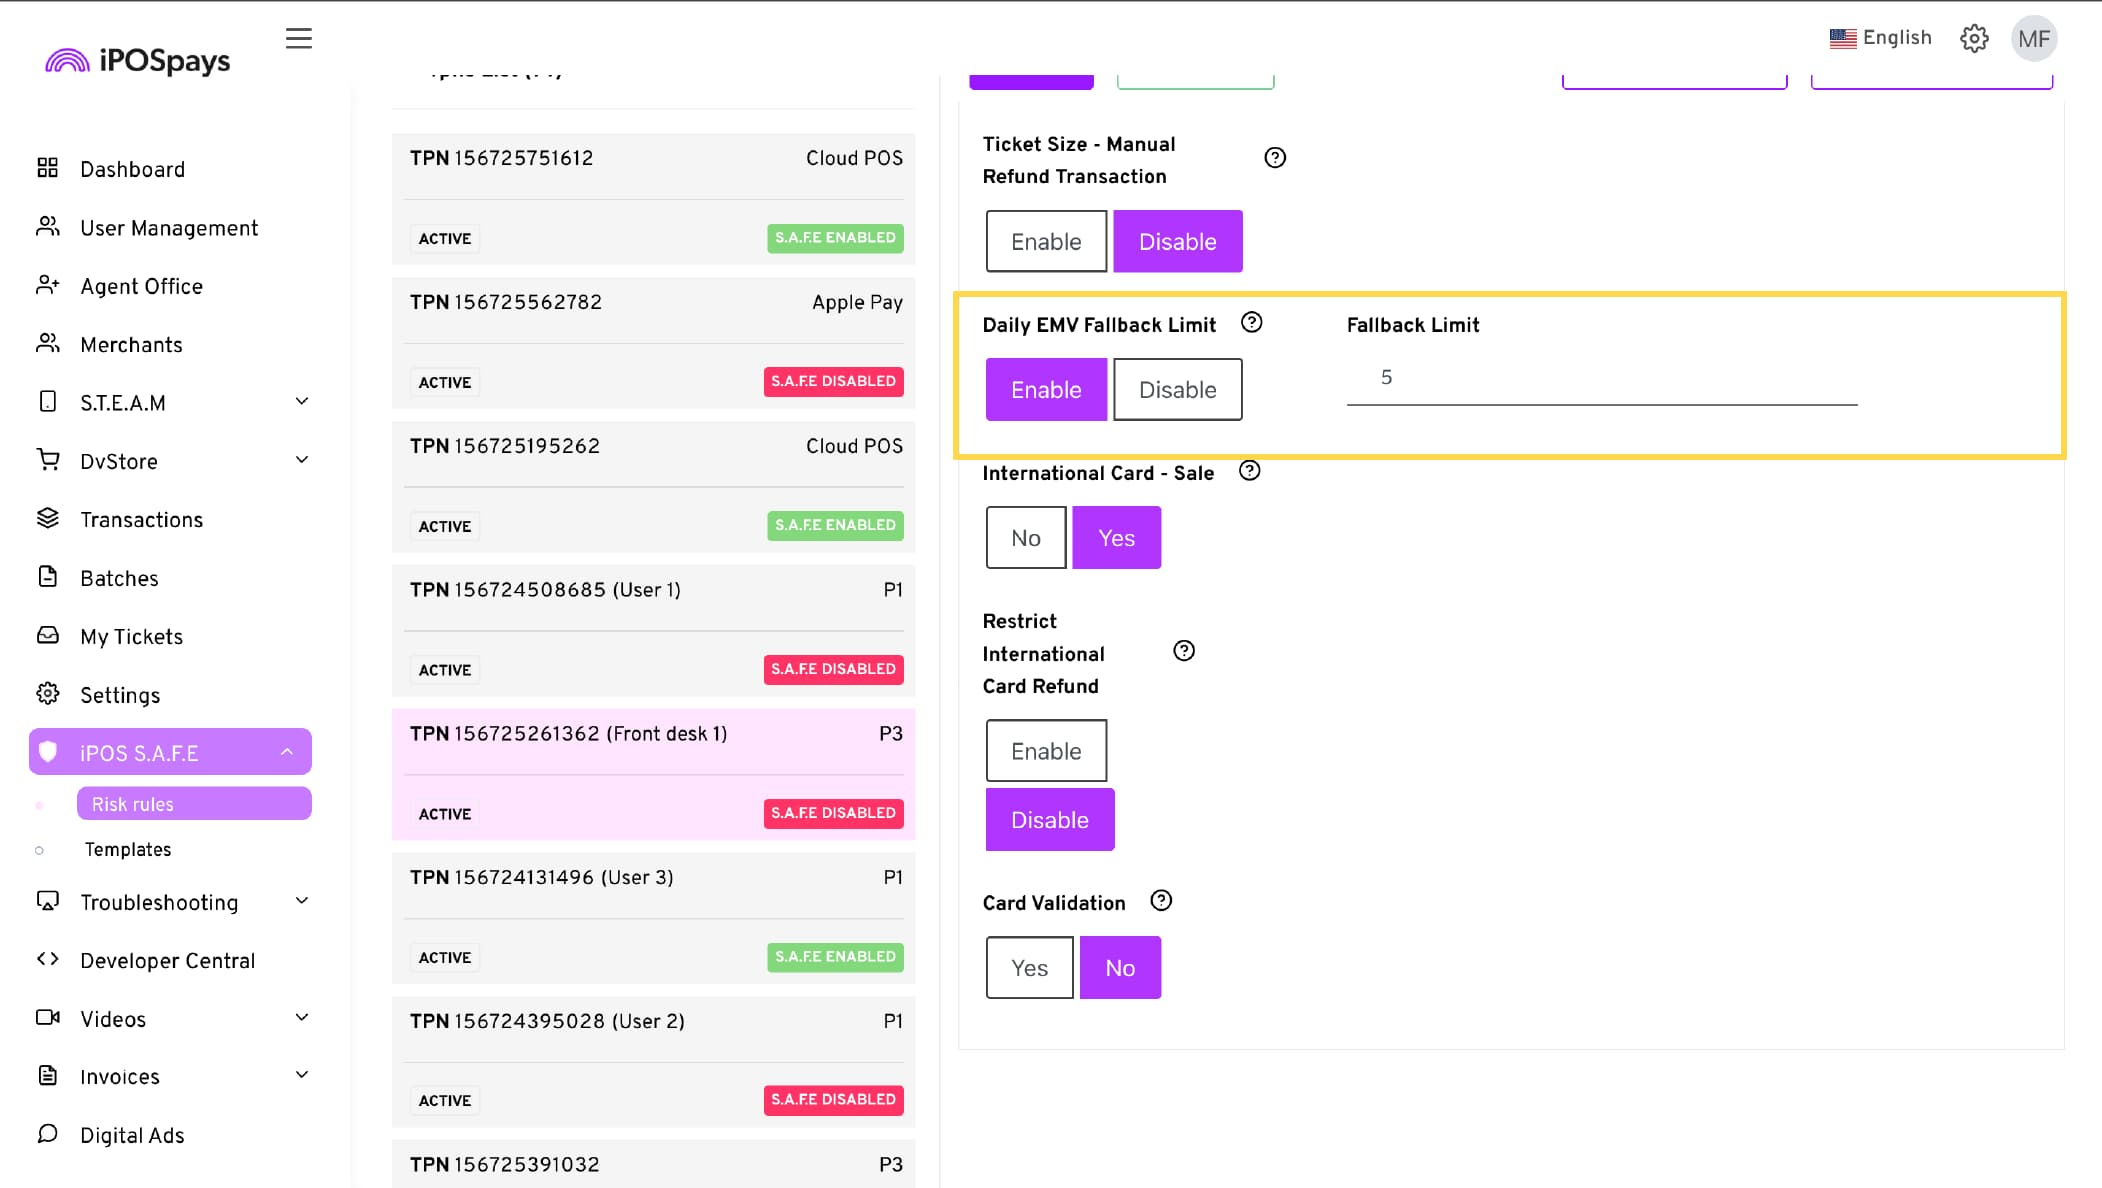Go to Transactions in the sidebar
The height and width of the screenshot is (1188, 2102).
tap(141, 520)
